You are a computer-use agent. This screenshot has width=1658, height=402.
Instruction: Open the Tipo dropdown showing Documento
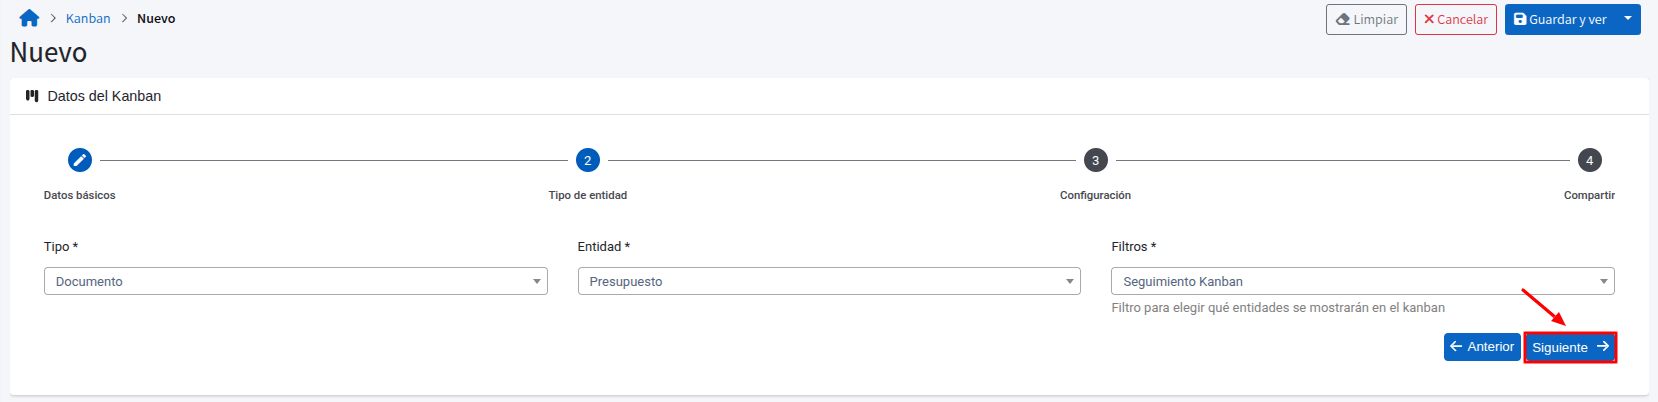pos(295,282)
